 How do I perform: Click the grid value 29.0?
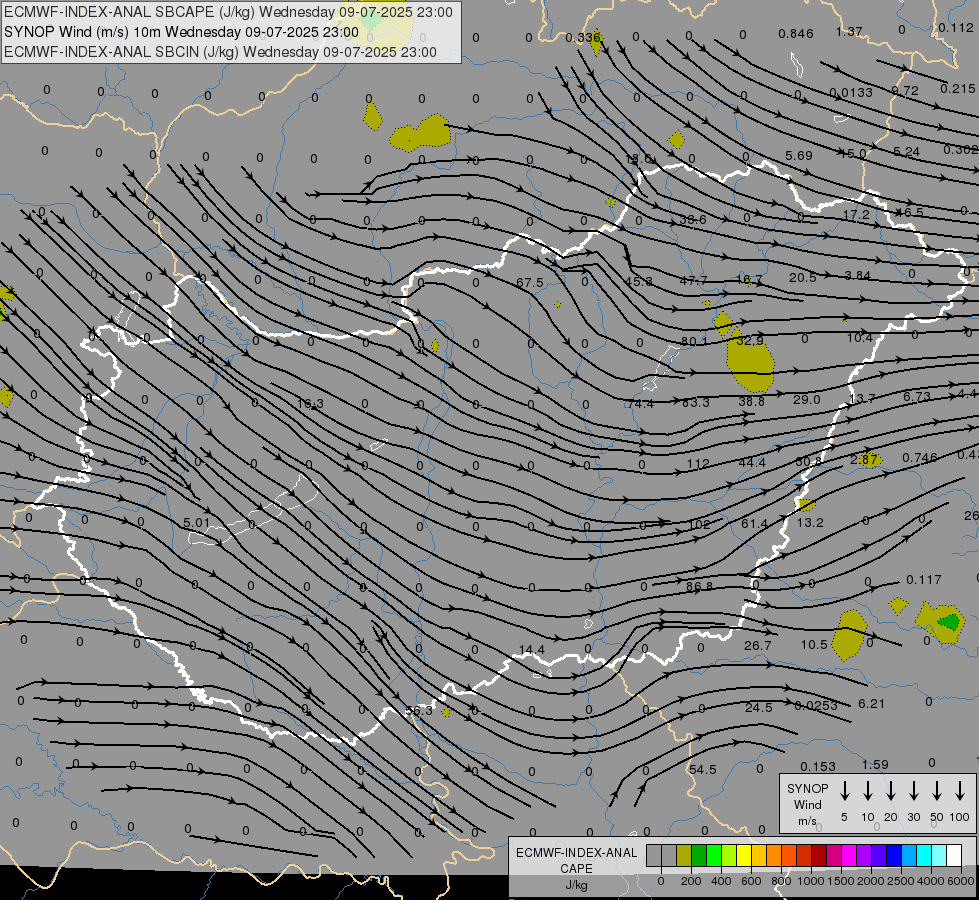pyautogui.click(x=807, y=399)
